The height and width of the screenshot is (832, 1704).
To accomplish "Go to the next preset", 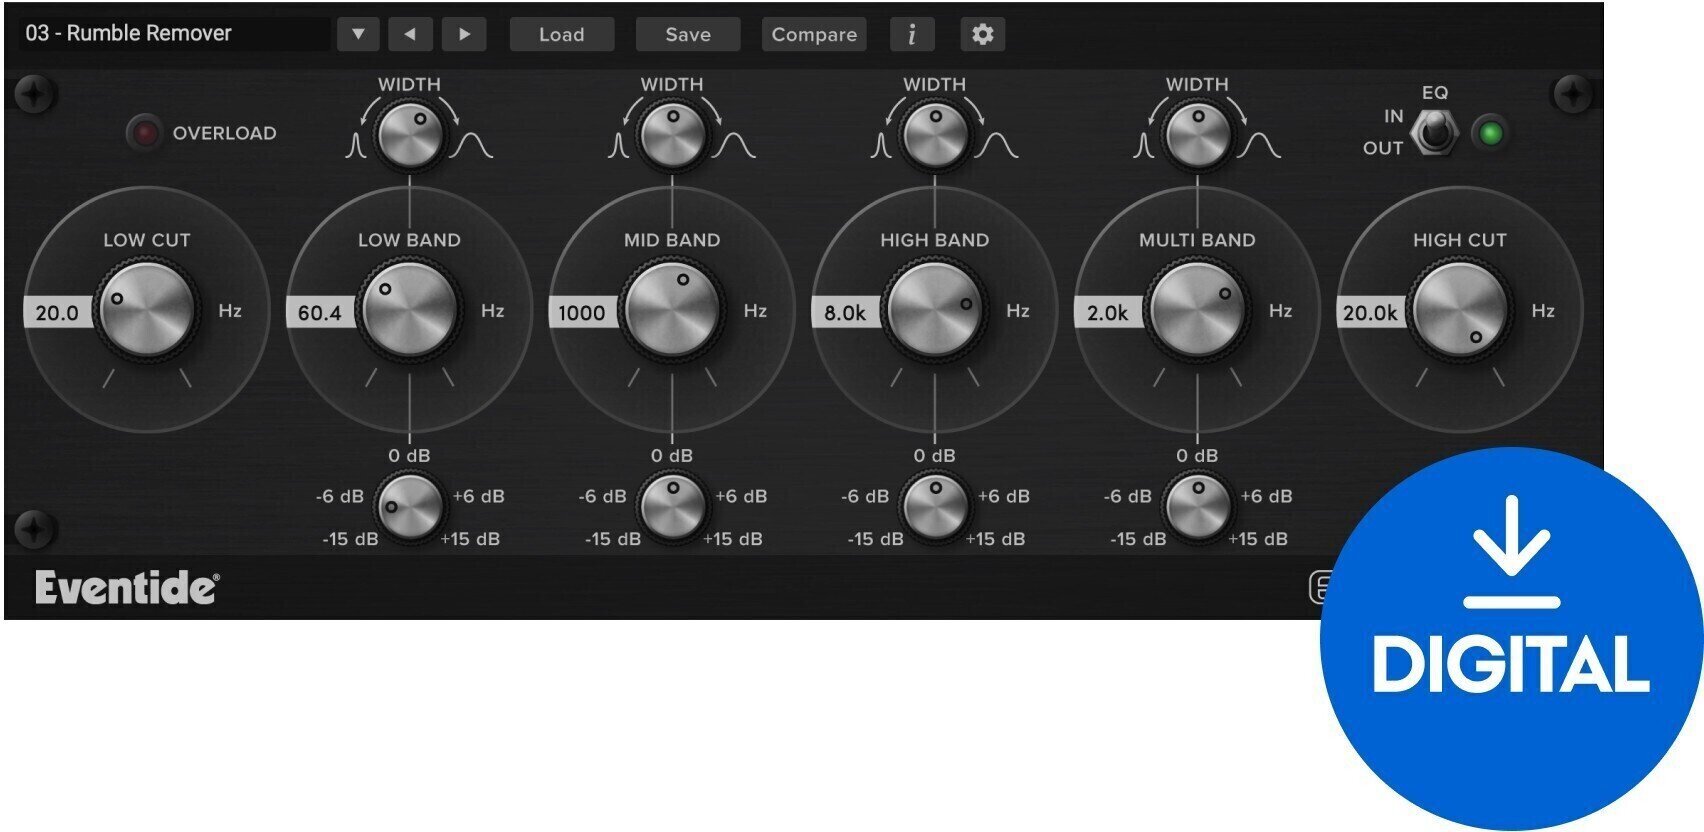I will coord(464,34).
